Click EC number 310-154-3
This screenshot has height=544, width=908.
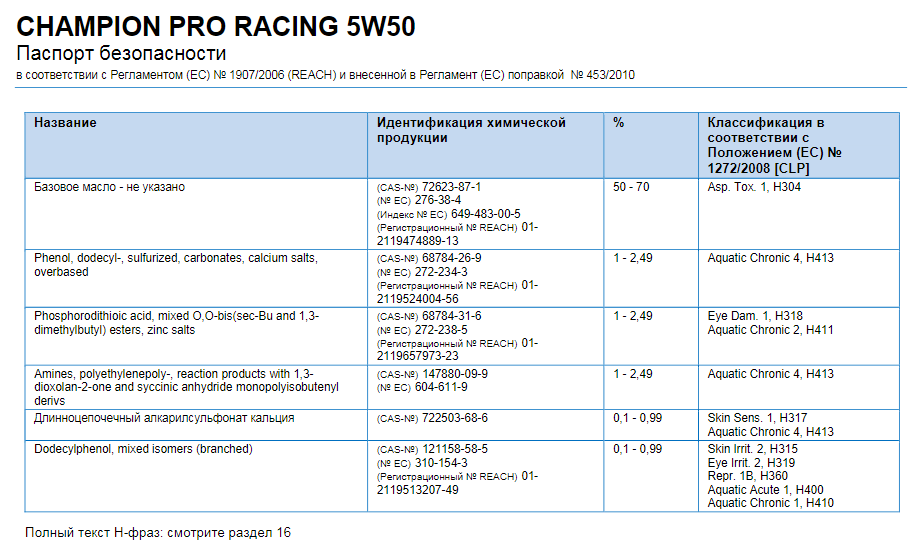point(441,463)
